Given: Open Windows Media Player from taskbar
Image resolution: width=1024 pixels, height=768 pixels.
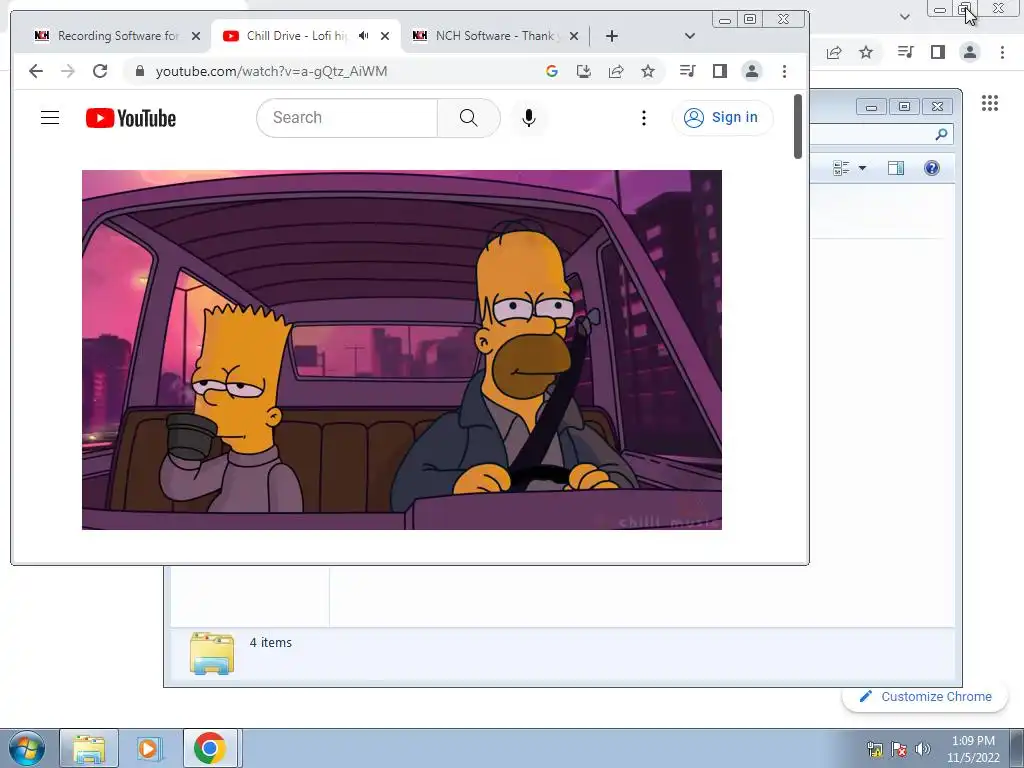Looking at the screenshot, I should tap(149, 748).
